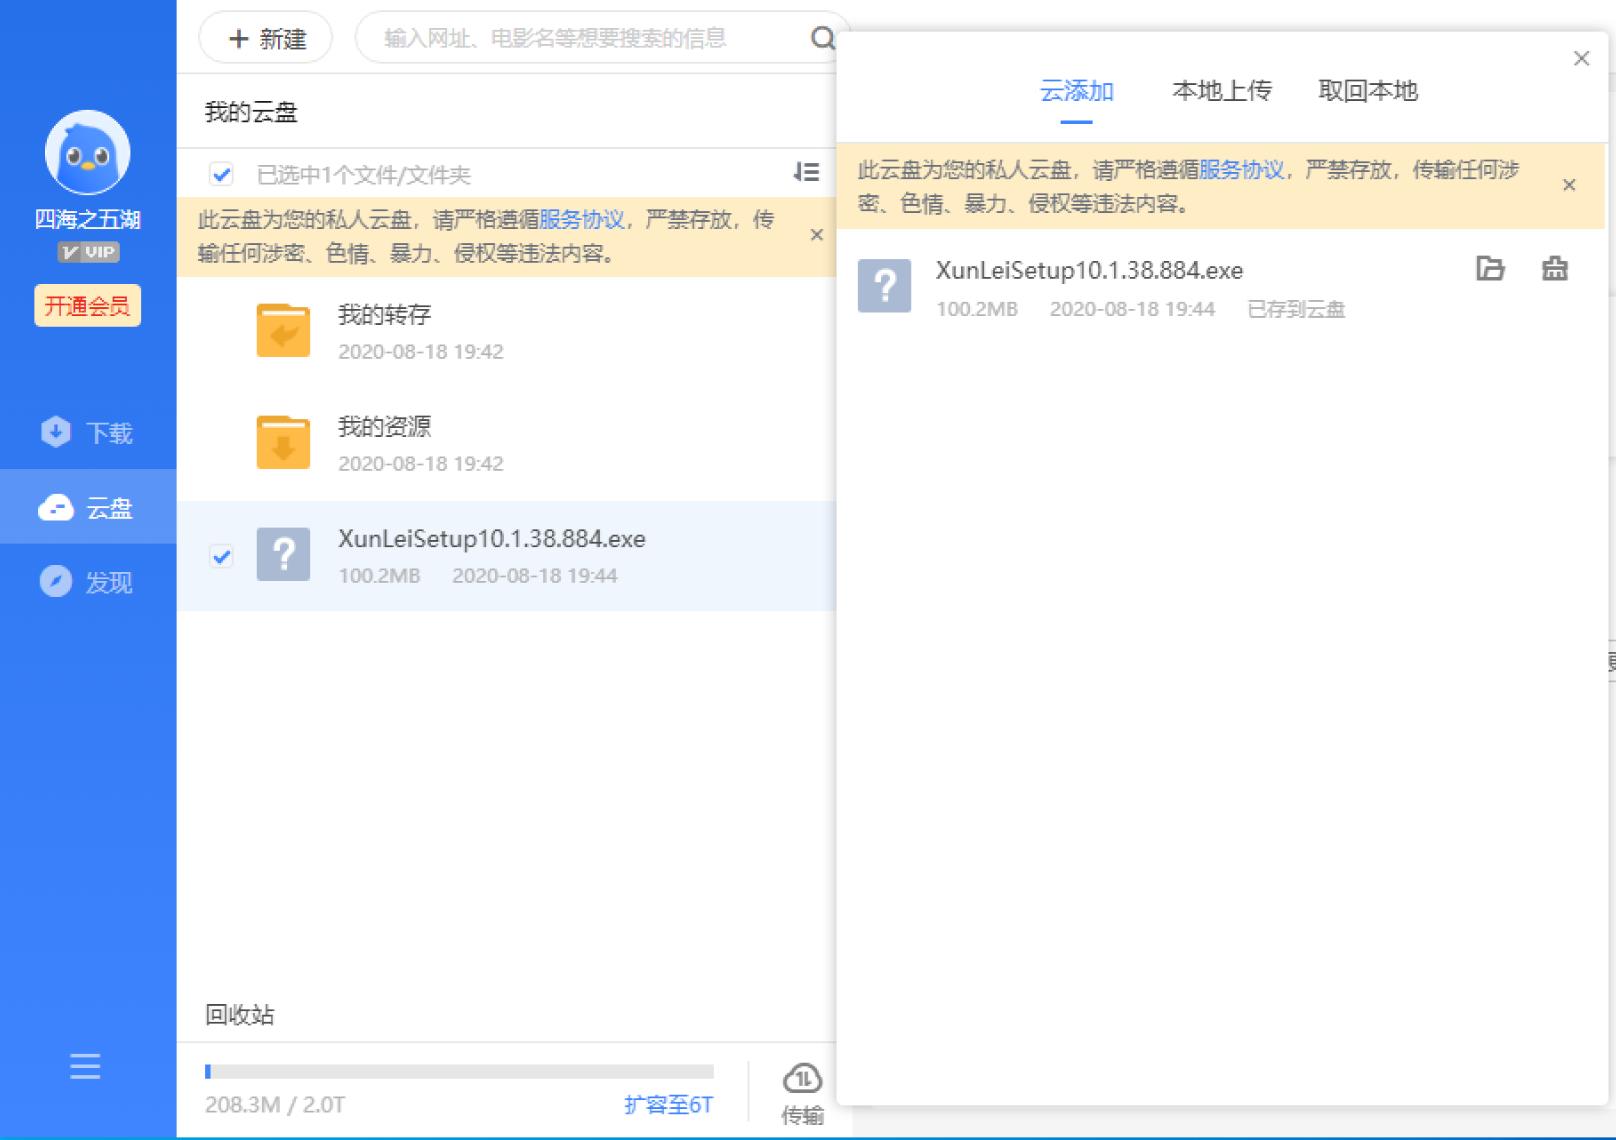This screenshot has width=1616, height=1140.
Task: Open the 下载 sidebar section
Action: 88,432
